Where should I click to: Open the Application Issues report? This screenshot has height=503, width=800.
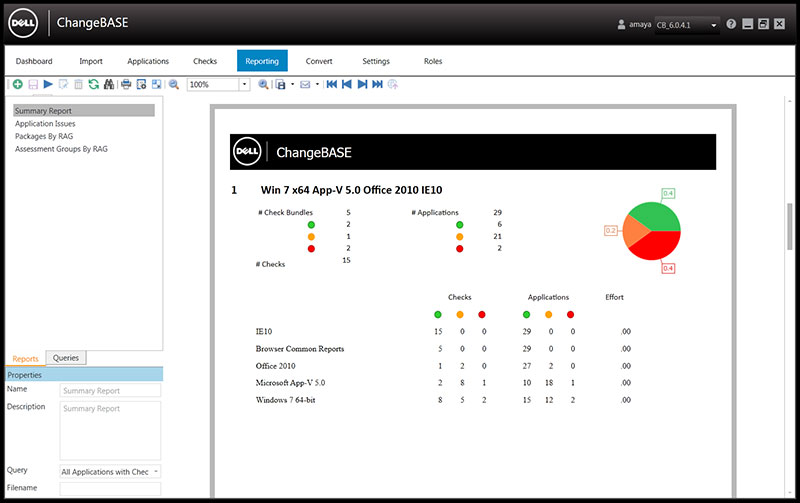(x=45, y=123)
